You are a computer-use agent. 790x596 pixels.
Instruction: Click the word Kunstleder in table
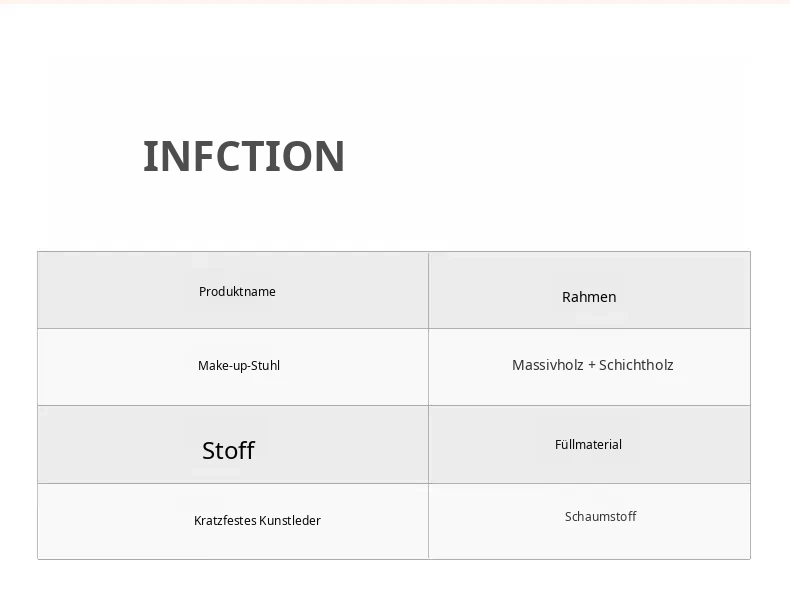[x=293, y=520]
